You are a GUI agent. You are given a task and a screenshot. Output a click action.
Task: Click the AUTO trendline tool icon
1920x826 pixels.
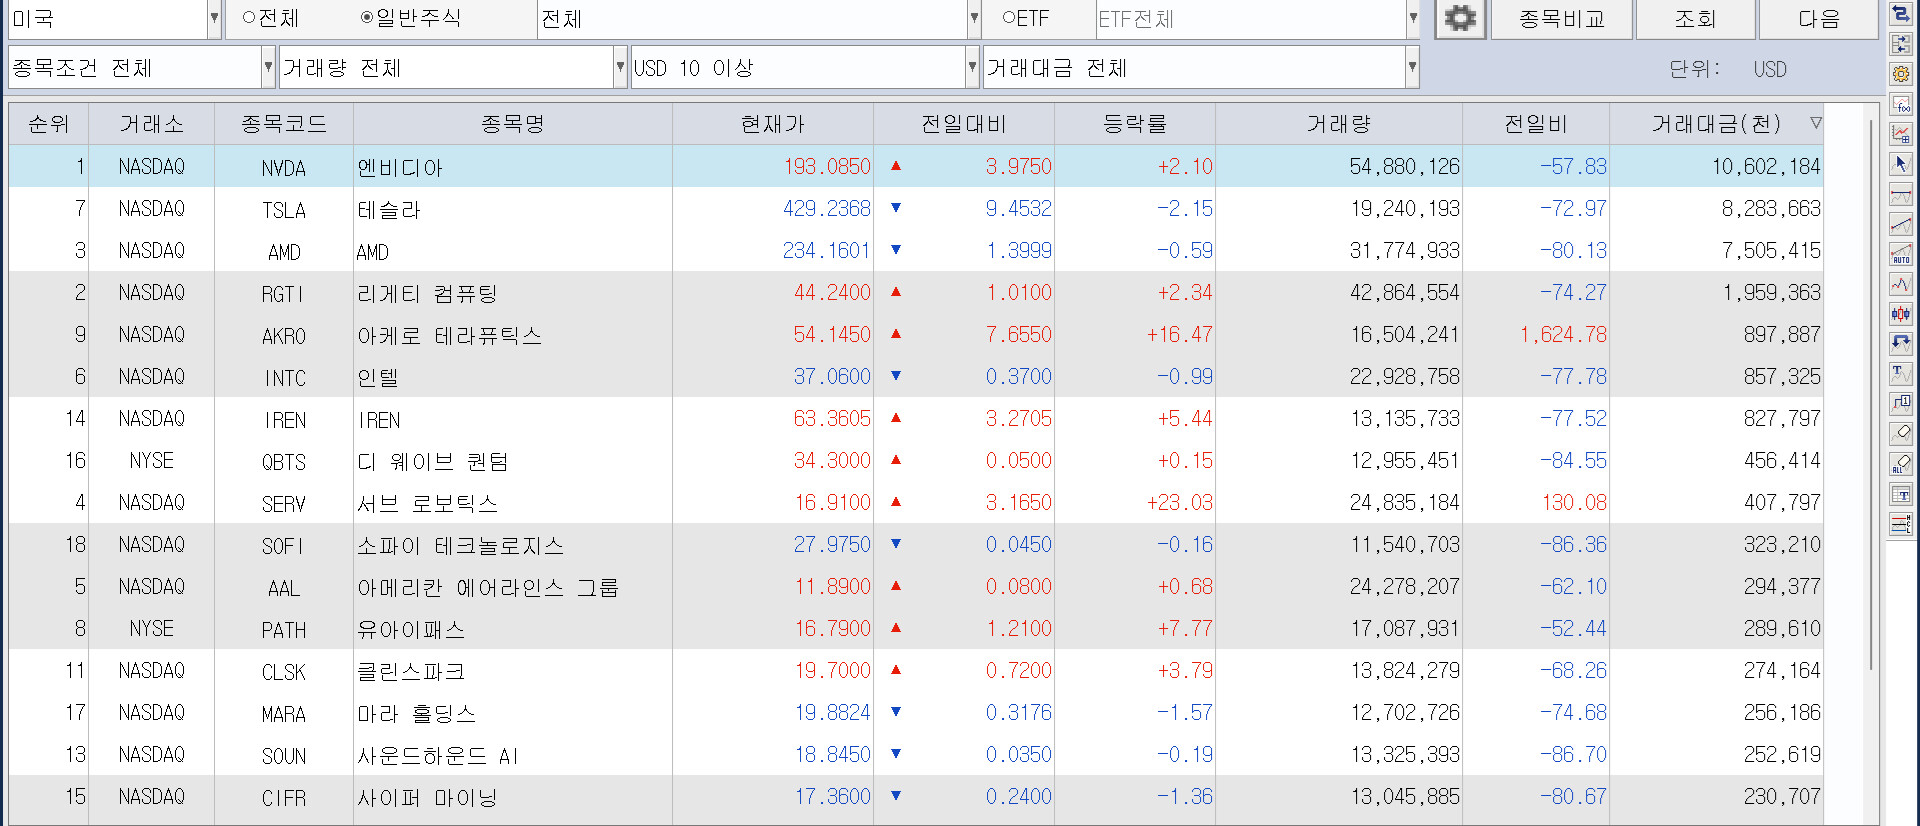[1900, 254]
